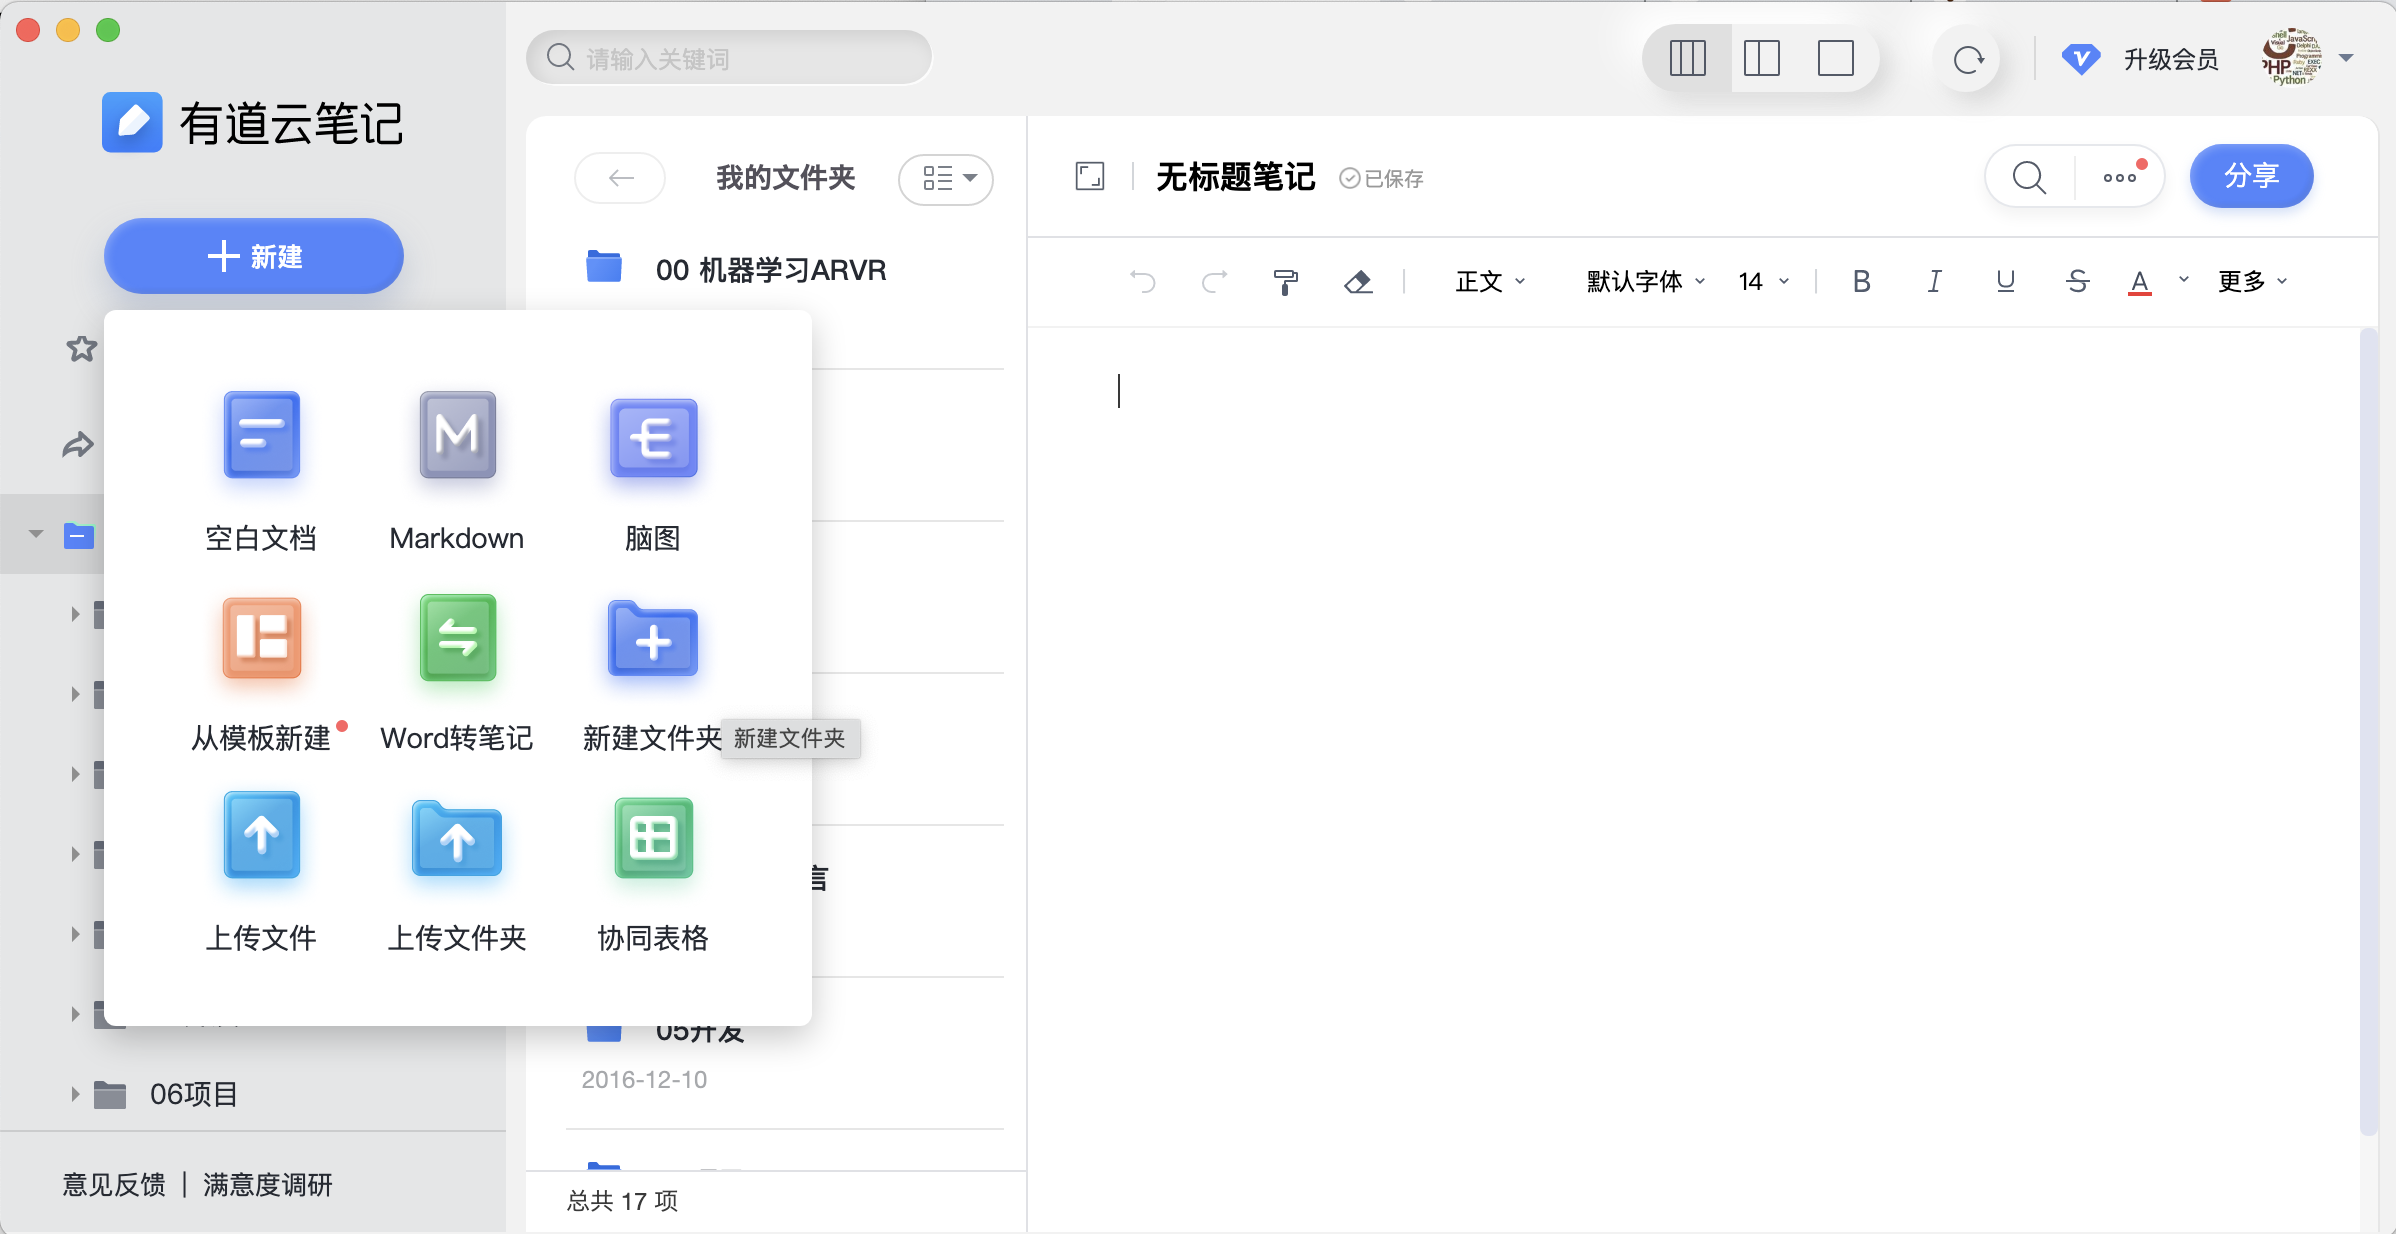This screenshot has width=2396, height=1234.
Task: Click the 有道云笔记 logo
Action: point(252,123)
